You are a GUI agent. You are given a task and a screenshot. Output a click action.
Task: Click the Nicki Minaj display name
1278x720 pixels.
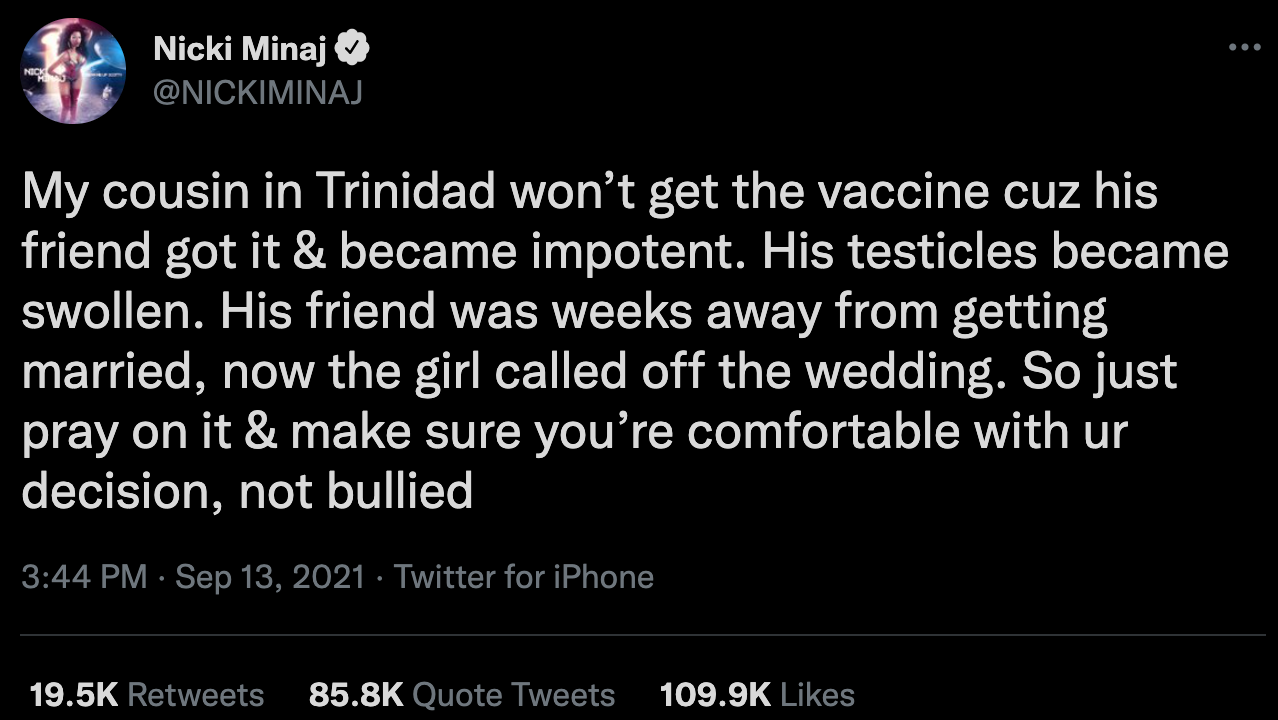coord(243,49)
